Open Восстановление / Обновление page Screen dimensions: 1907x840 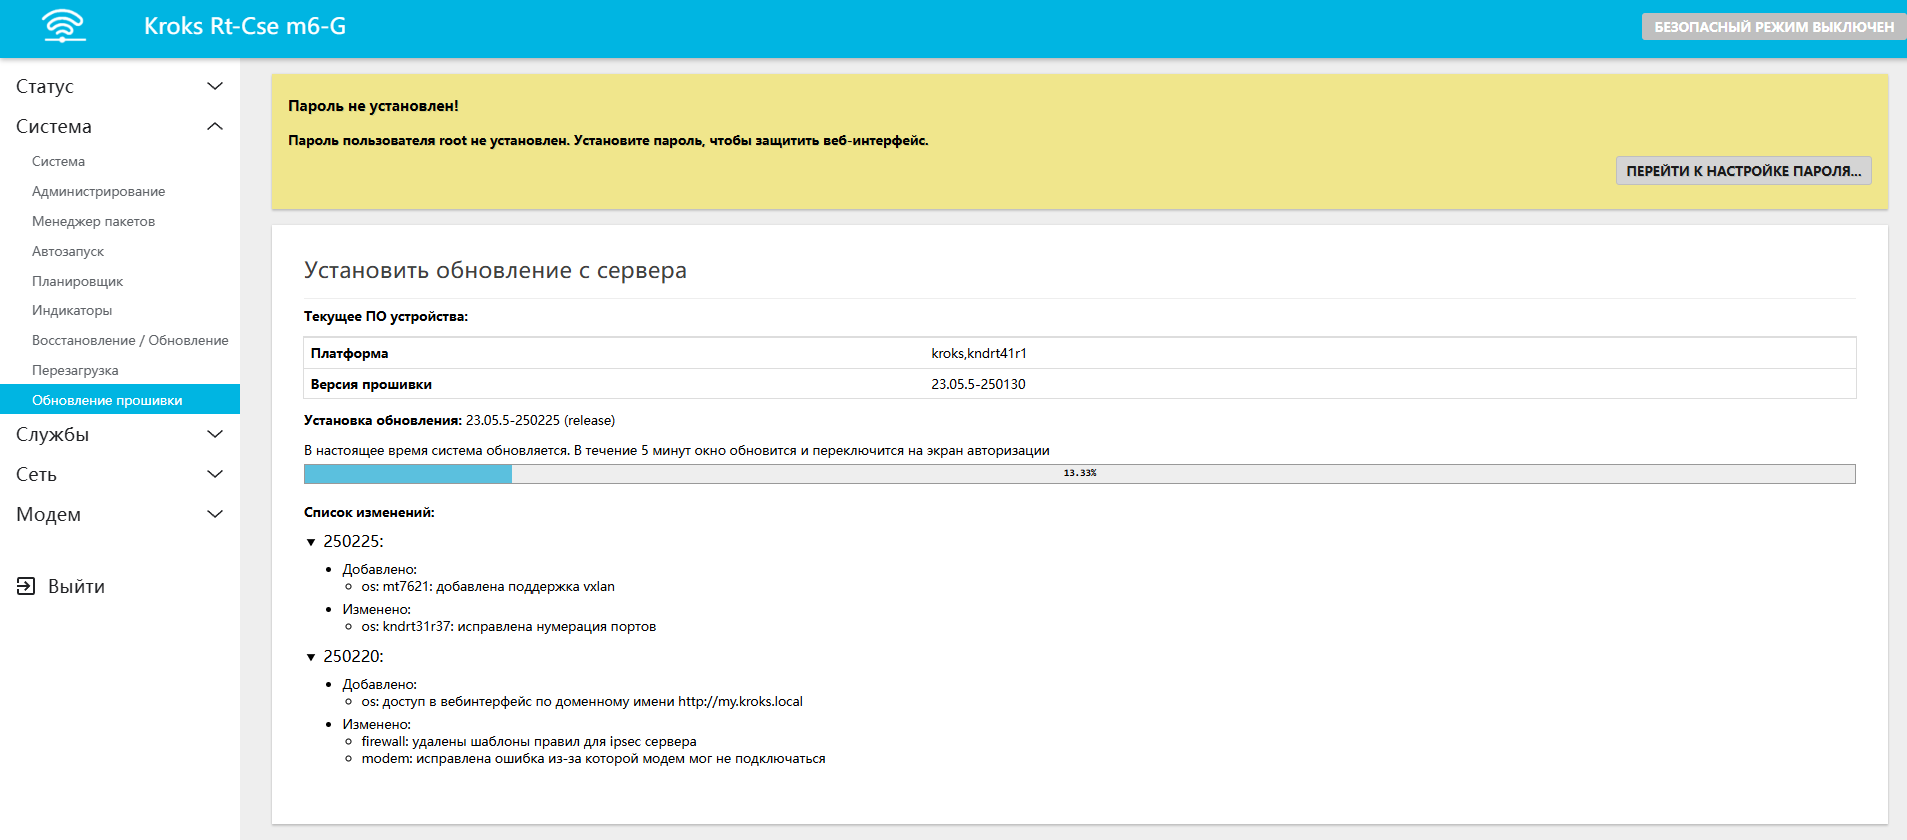[x=130, y=340]
